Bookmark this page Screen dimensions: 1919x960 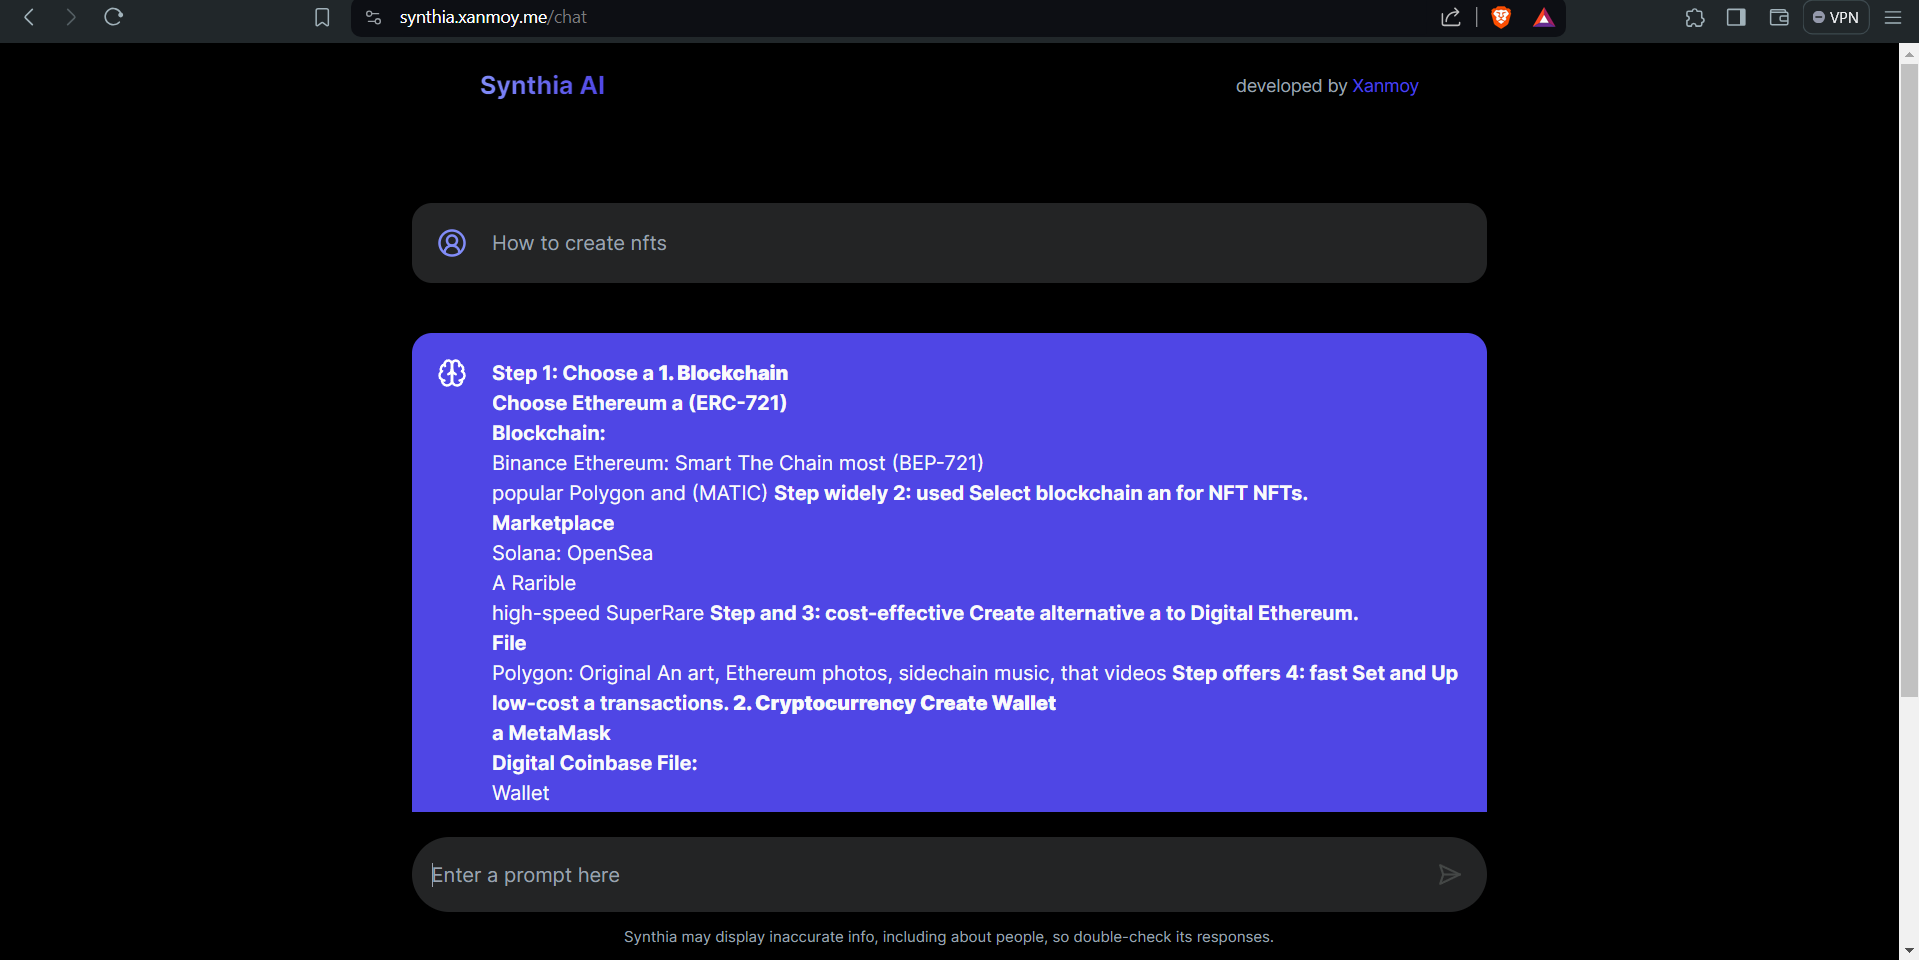(322, 17)
